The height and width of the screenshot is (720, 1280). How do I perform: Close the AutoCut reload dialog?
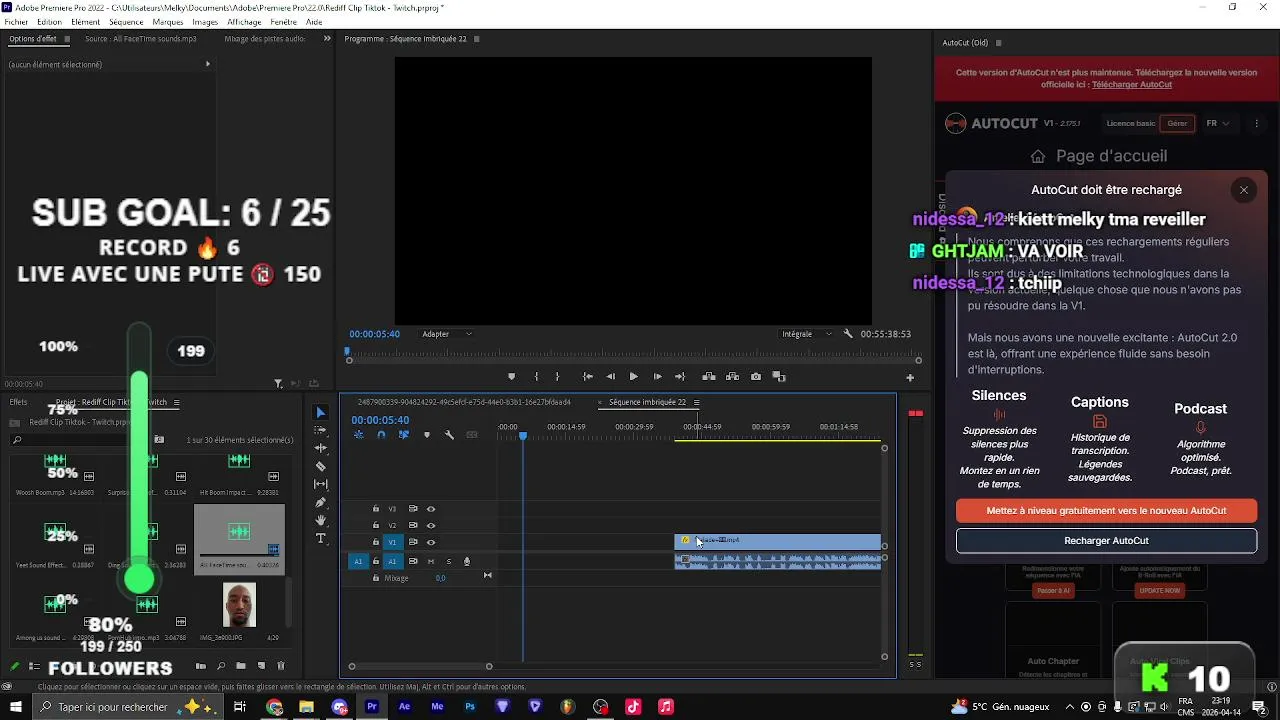[1244, 190]
